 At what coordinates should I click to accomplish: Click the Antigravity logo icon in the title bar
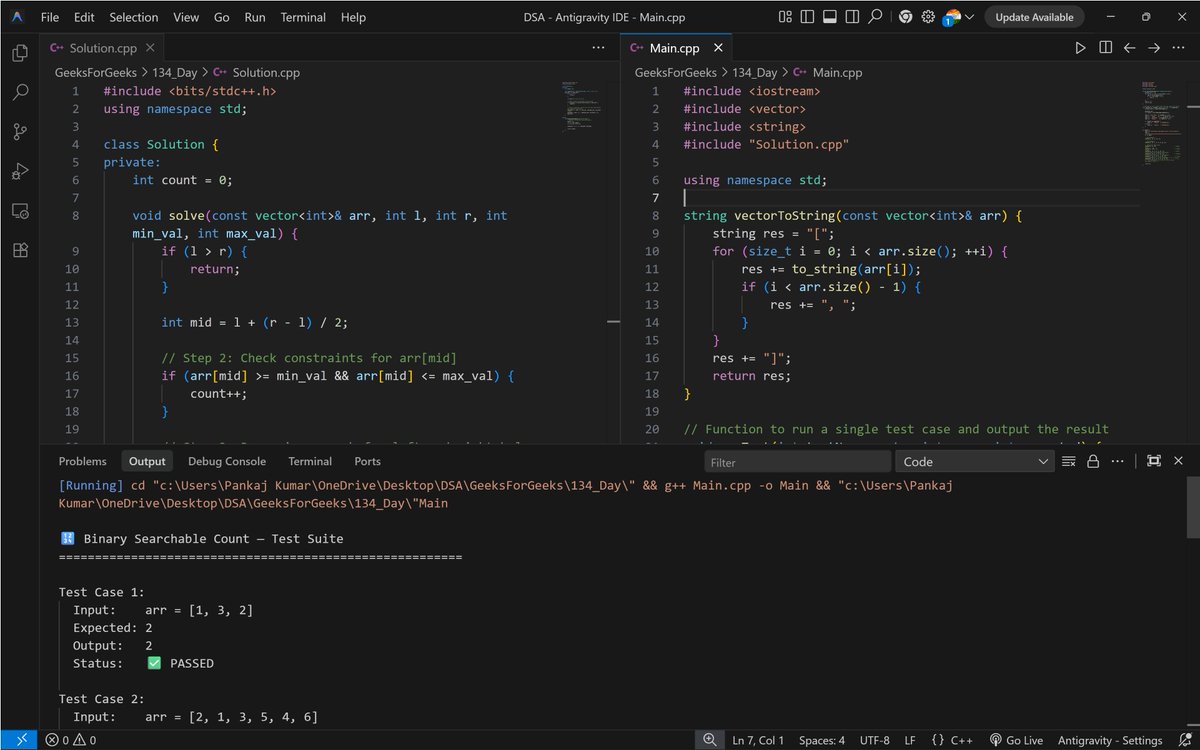click(19, 17)
